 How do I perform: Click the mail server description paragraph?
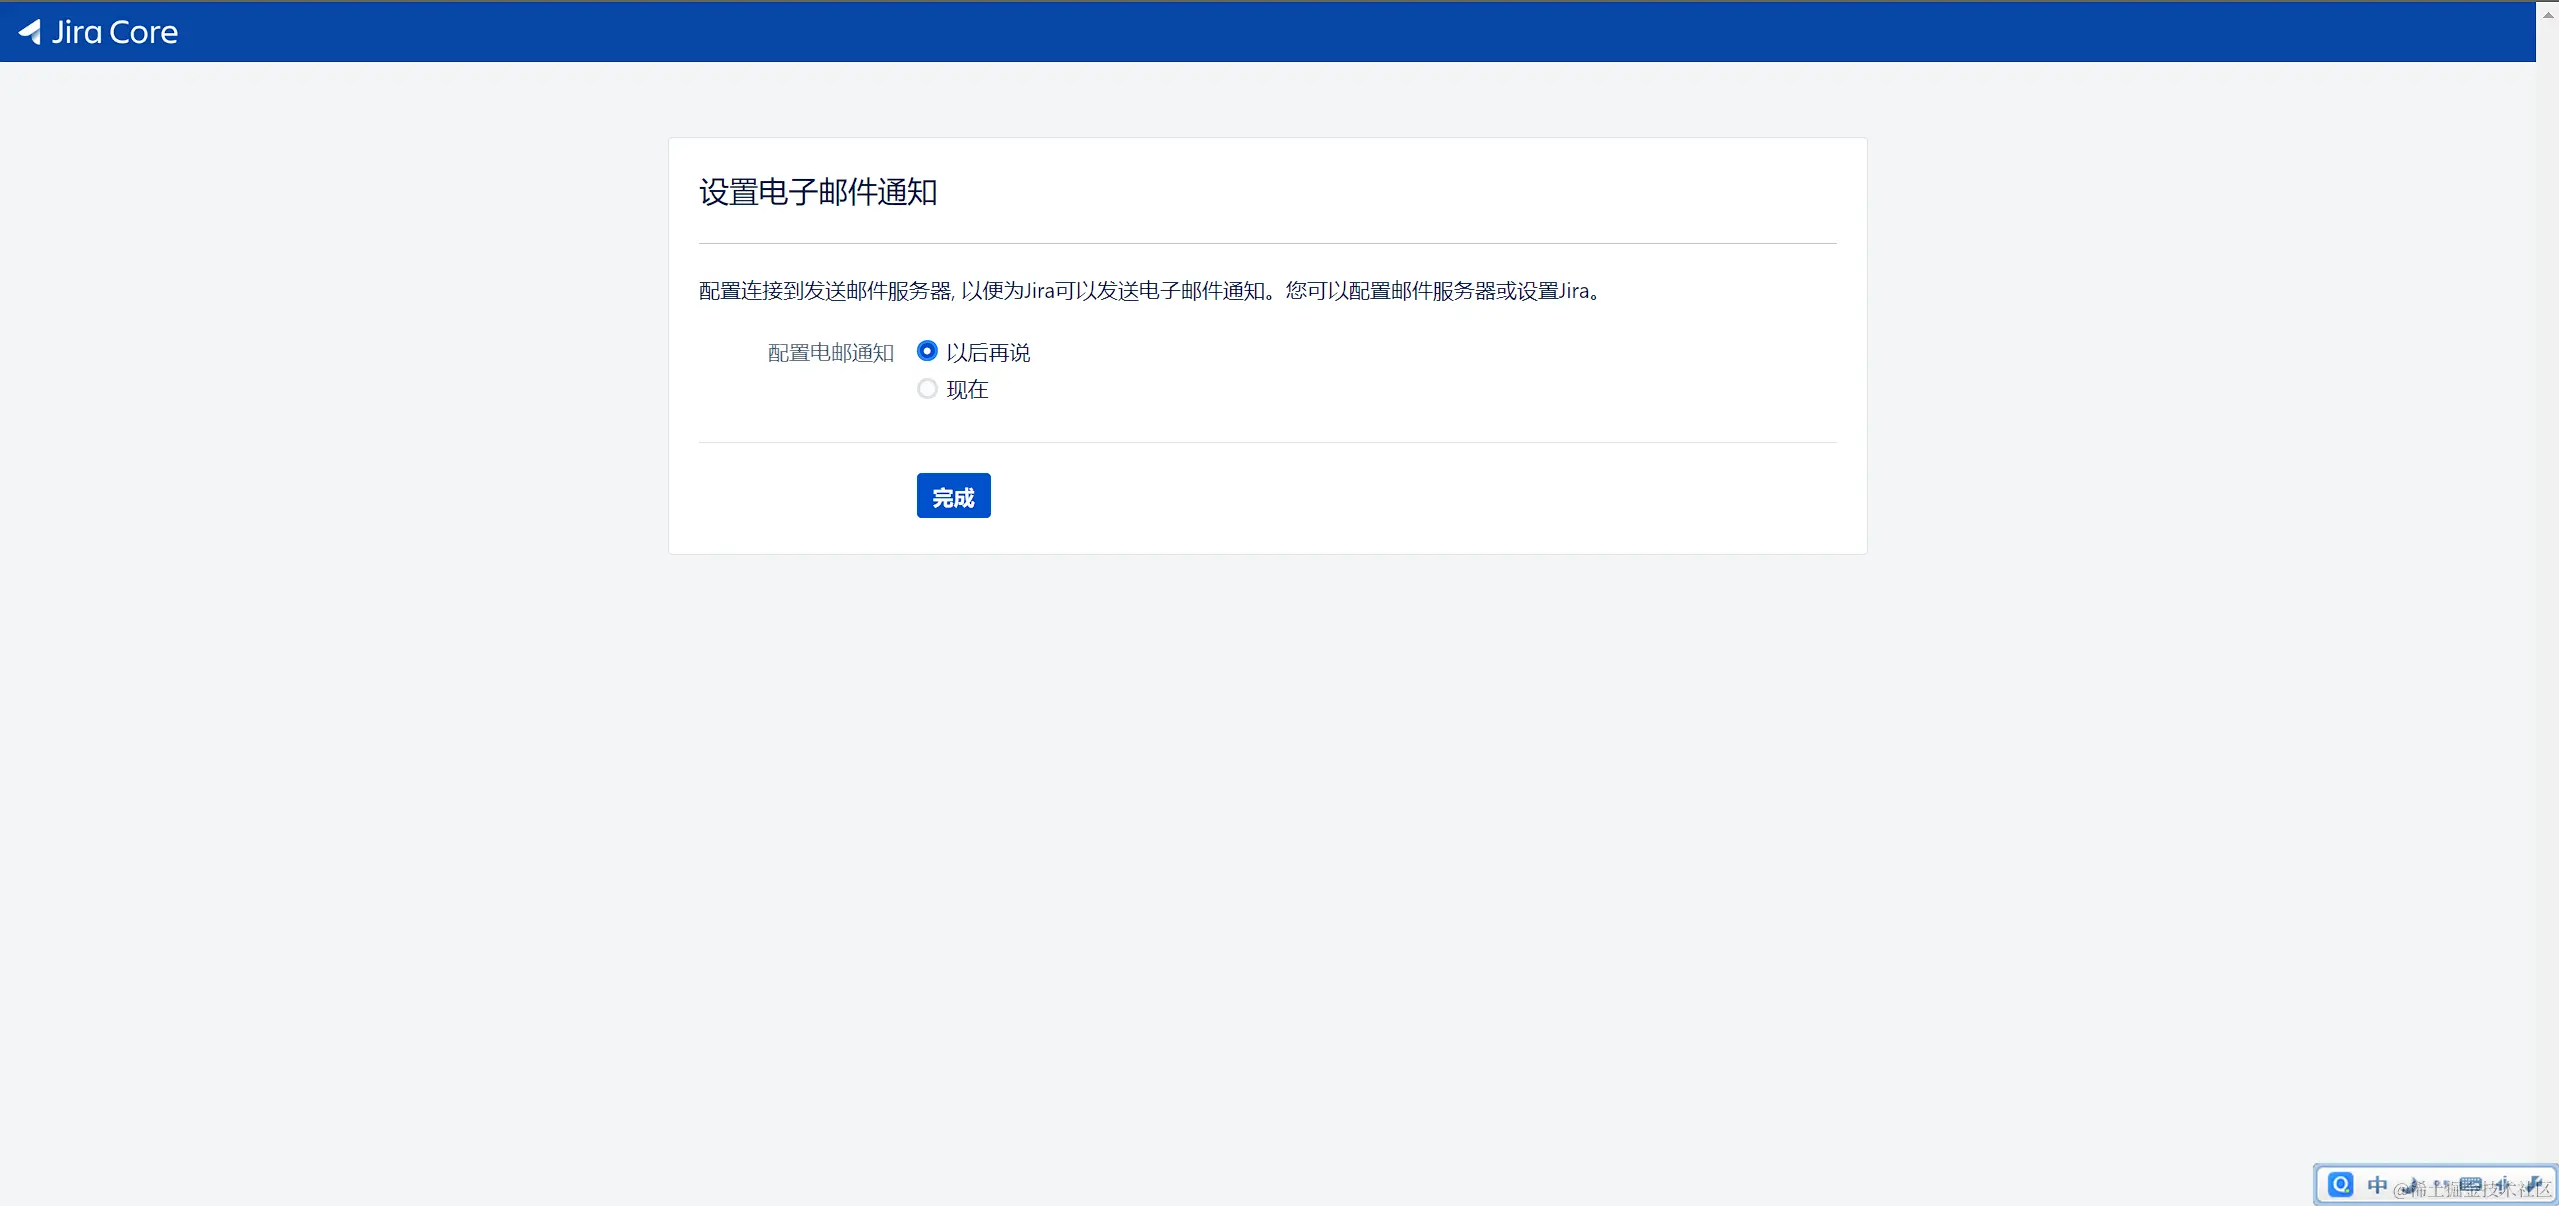[1150, 291]
